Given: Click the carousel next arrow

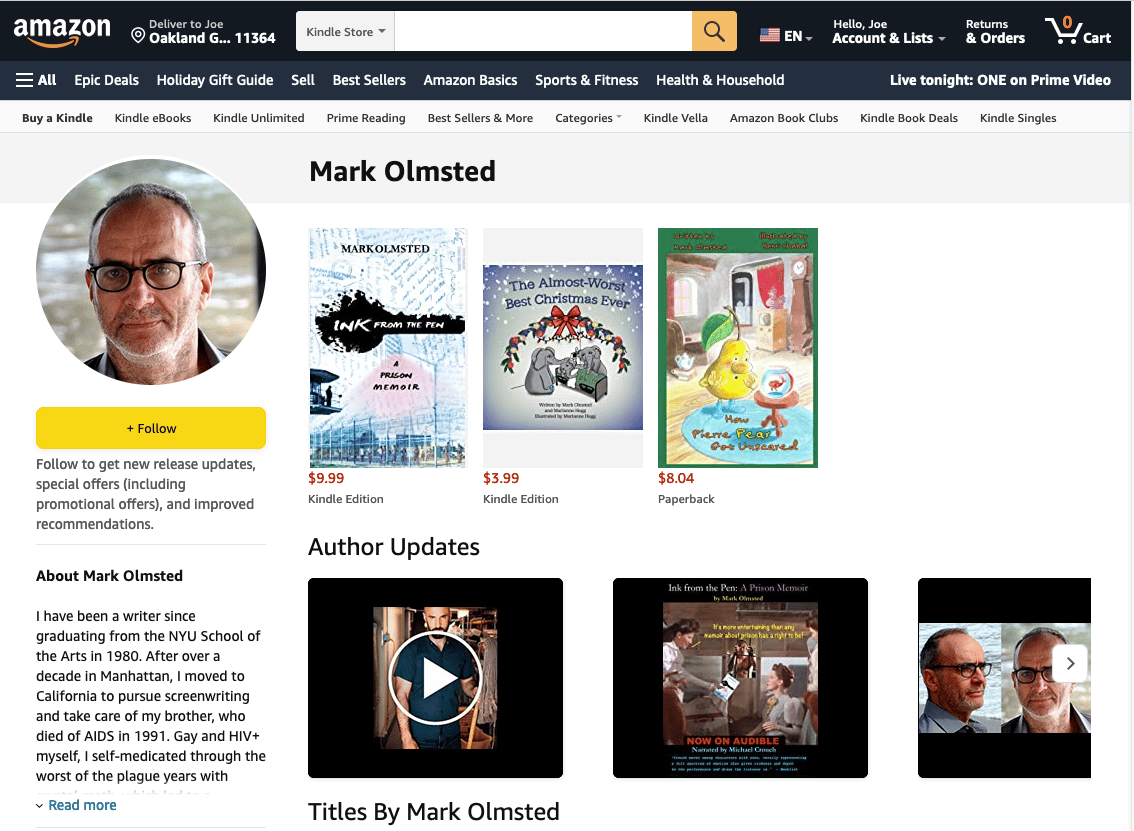Looking at the screenshot, I should point(1070,663).
